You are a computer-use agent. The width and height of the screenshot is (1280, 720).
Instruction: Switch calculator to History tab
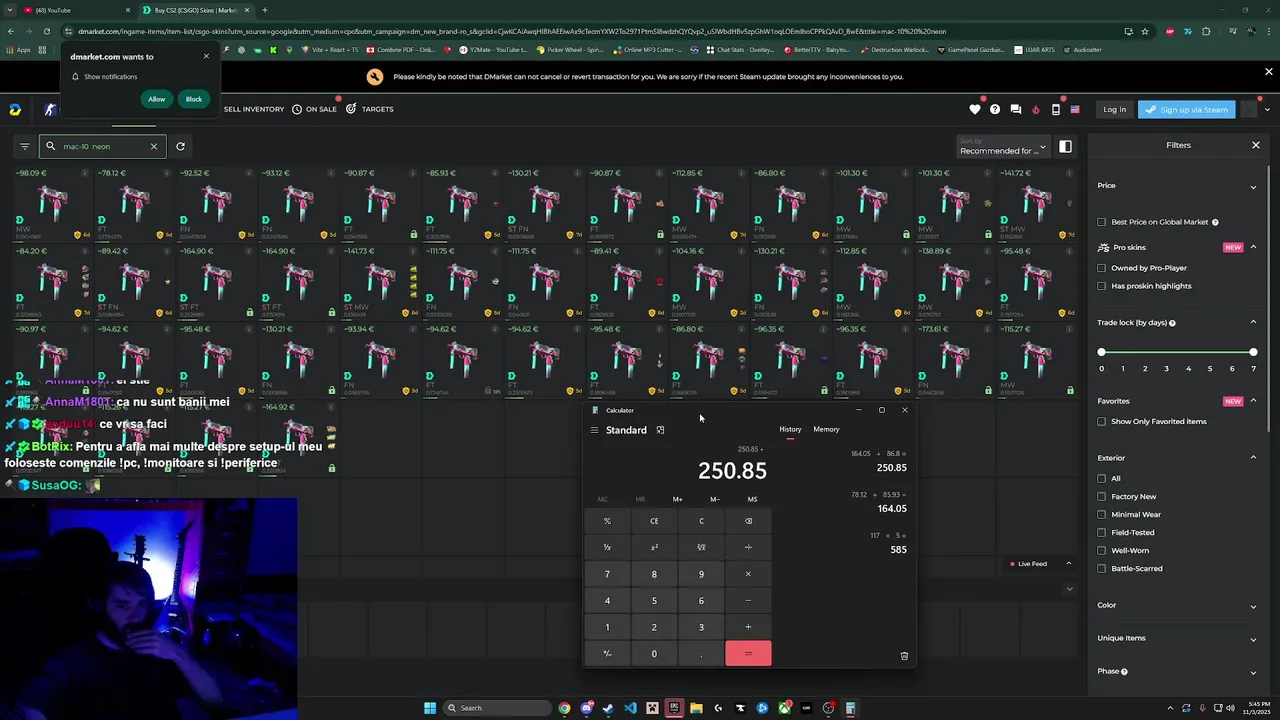790,429
